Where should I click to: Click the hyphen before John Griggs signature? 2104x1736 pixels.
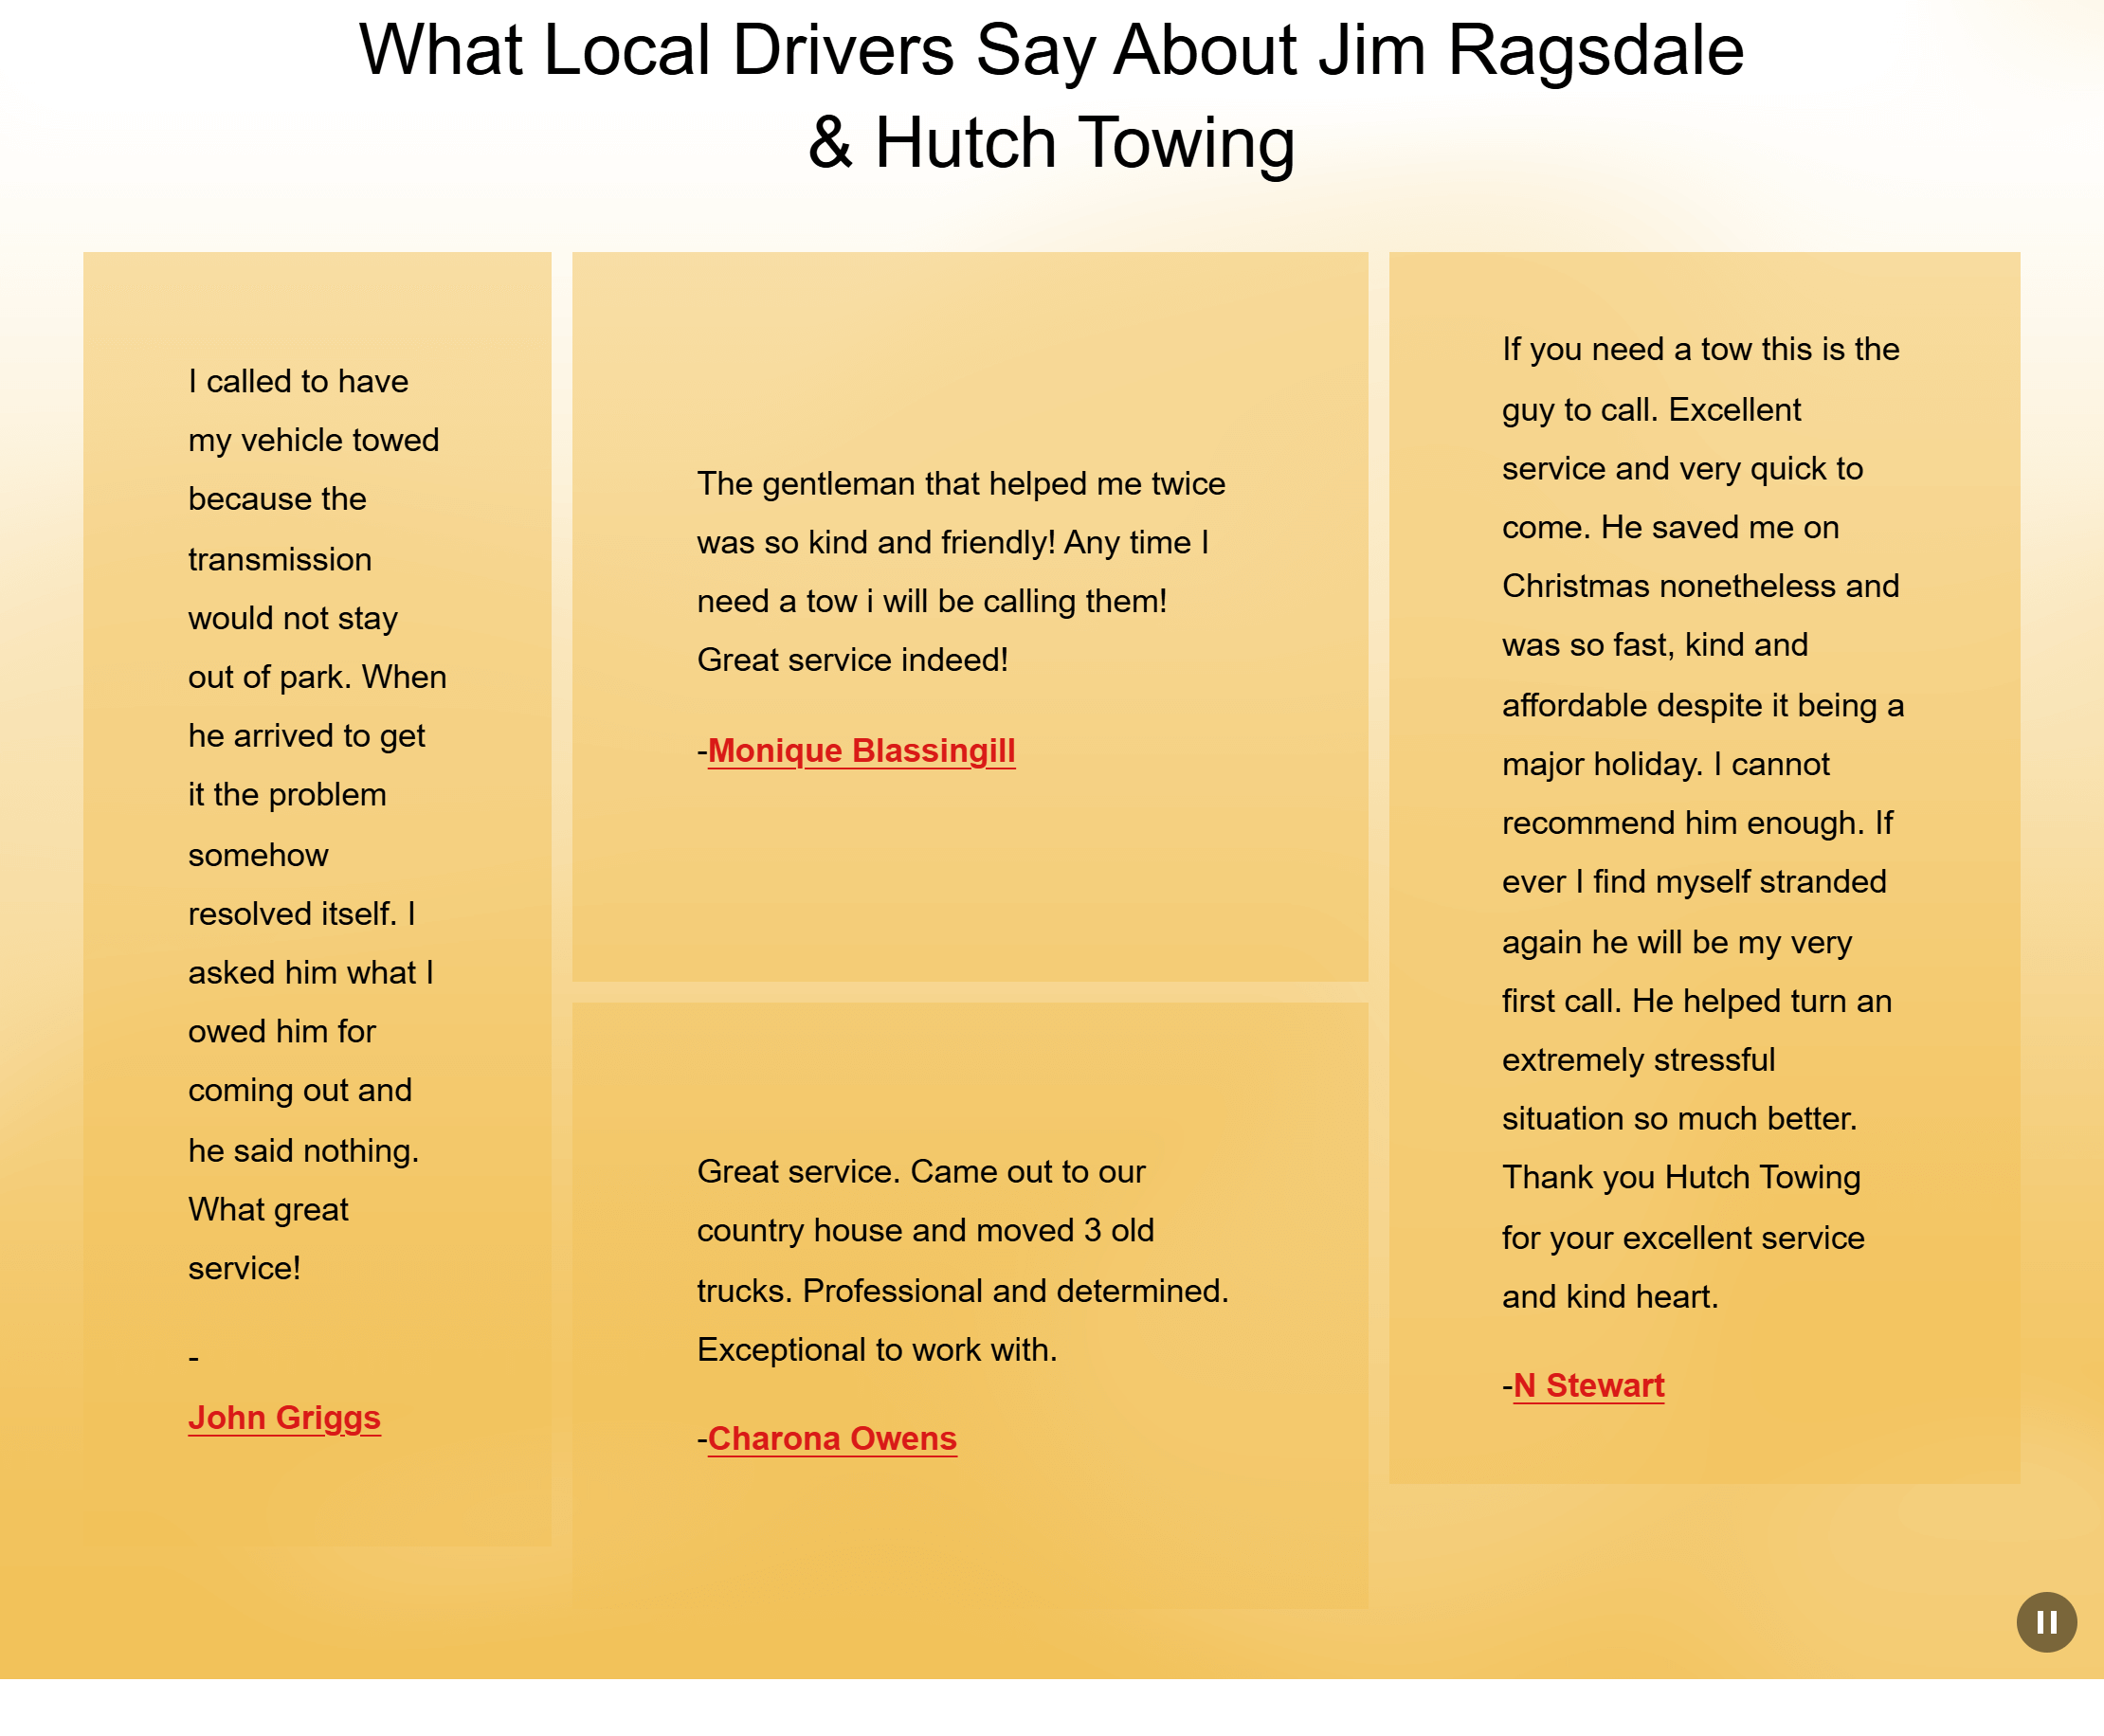pos(192,1358)
